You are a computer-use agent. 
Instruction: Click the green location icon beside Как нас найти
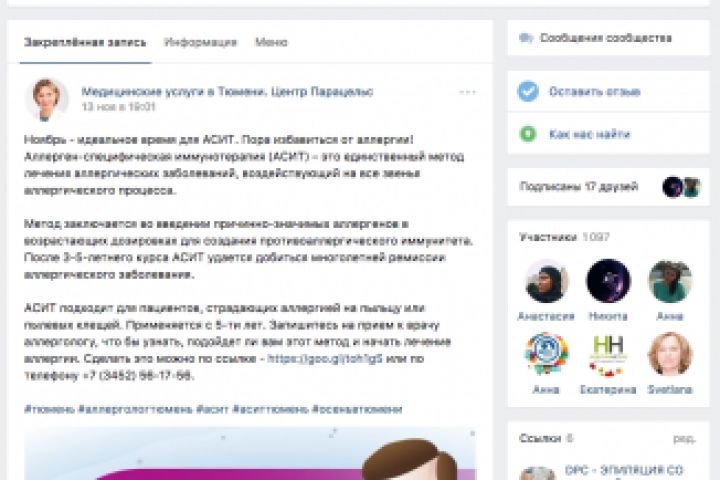[x=528, y=134]
